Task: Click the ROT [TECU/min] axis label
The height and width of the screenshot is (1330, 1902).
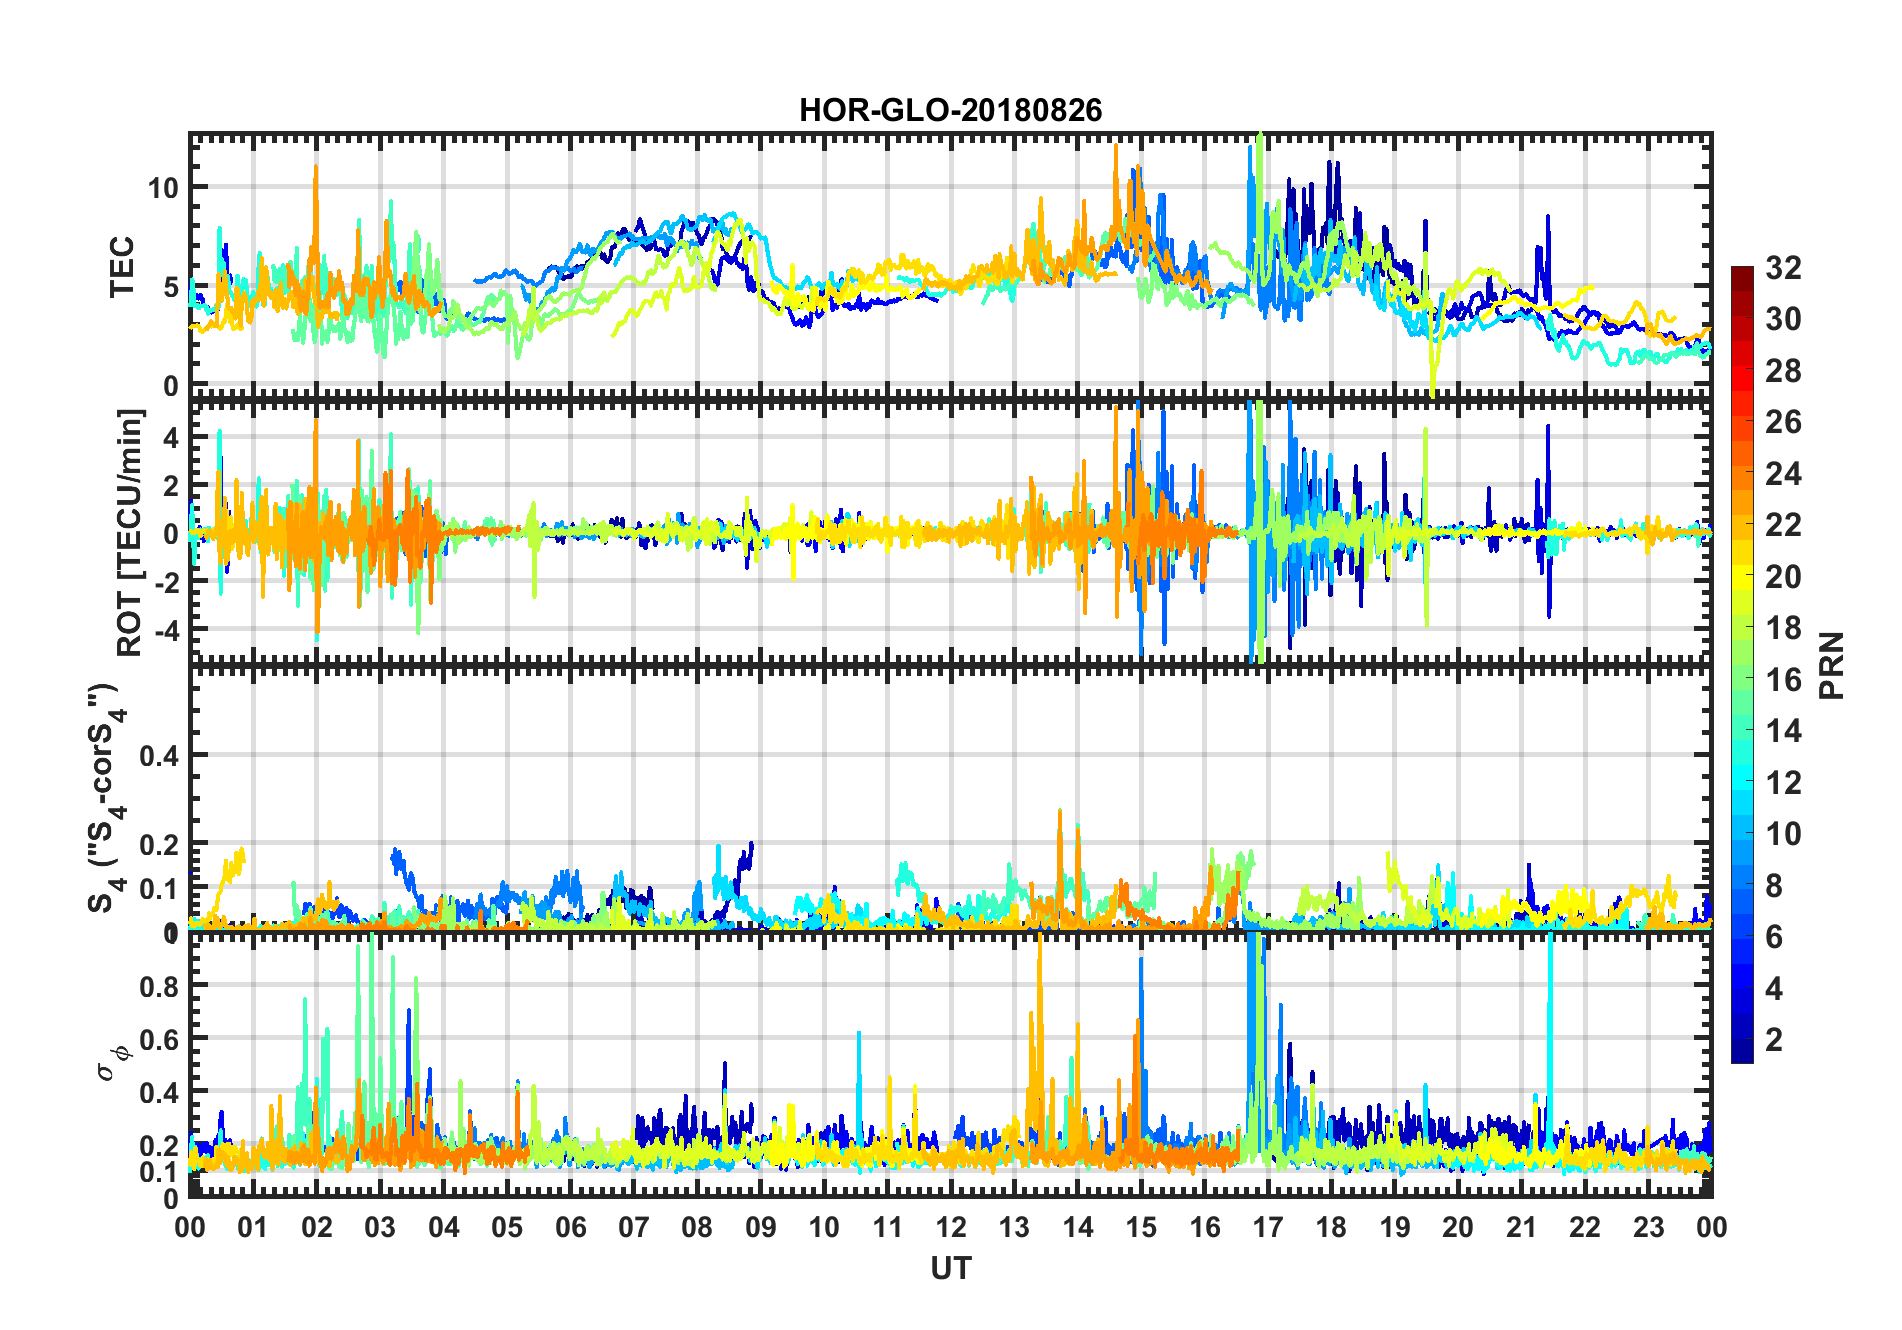Action: coord(130,532)
